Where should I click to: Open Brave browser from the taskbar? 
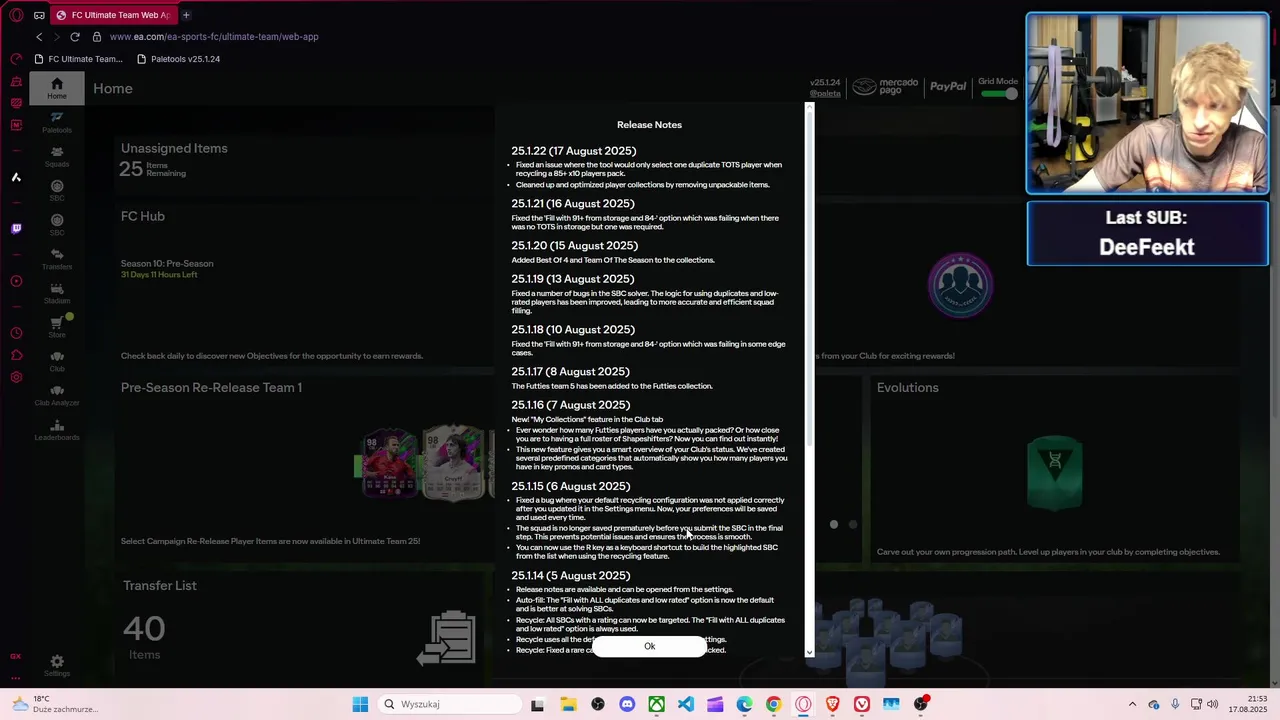pos(833,704)
